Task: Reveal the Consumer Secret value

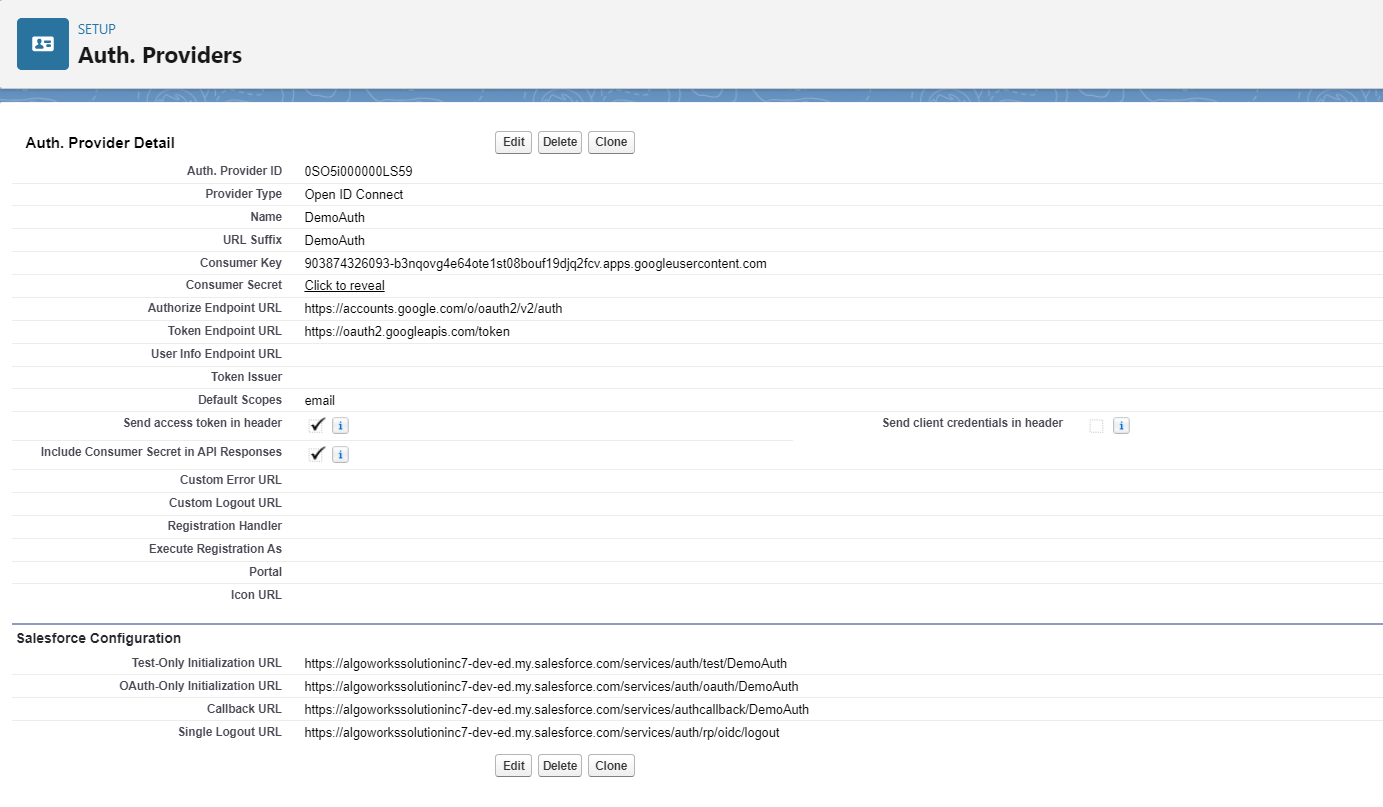Action: 344,286
